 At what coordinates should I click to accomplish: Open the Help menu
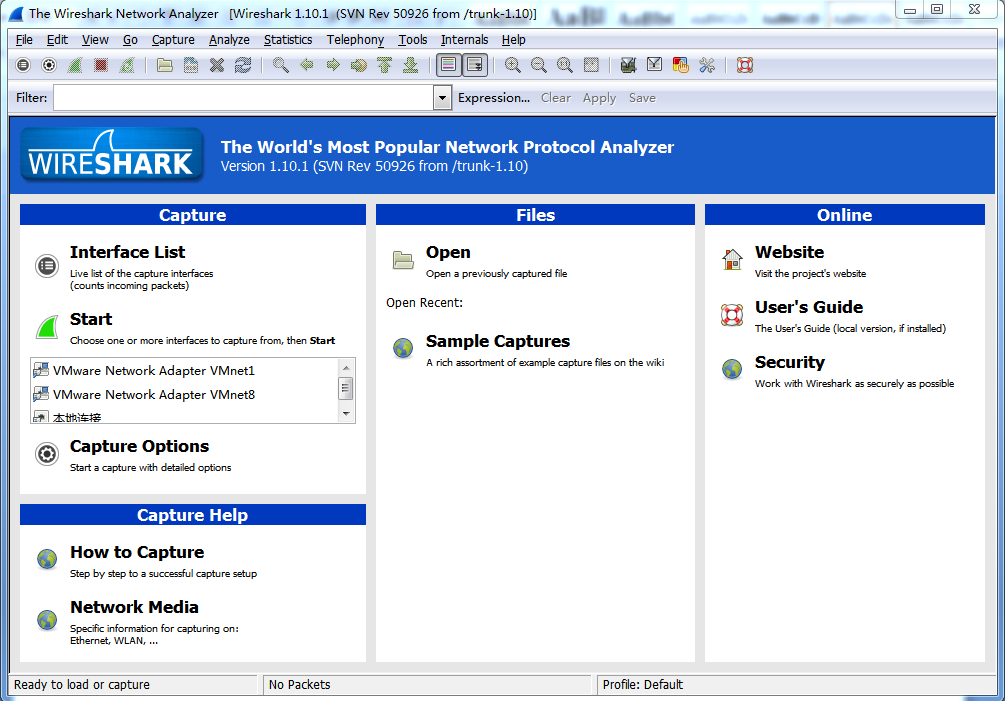[513, 40]
